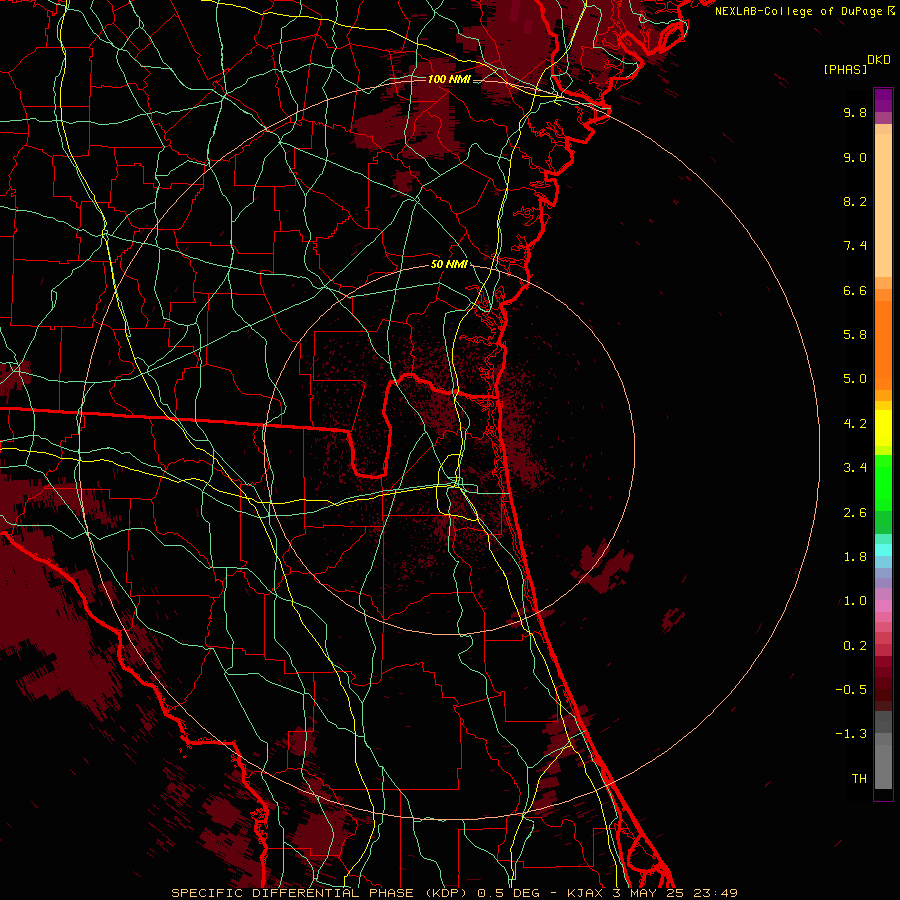The height and width of the screenshot is (900, 900).
Task: Click the -1.3 colorbar tick value
Action: tap(851, 734)
